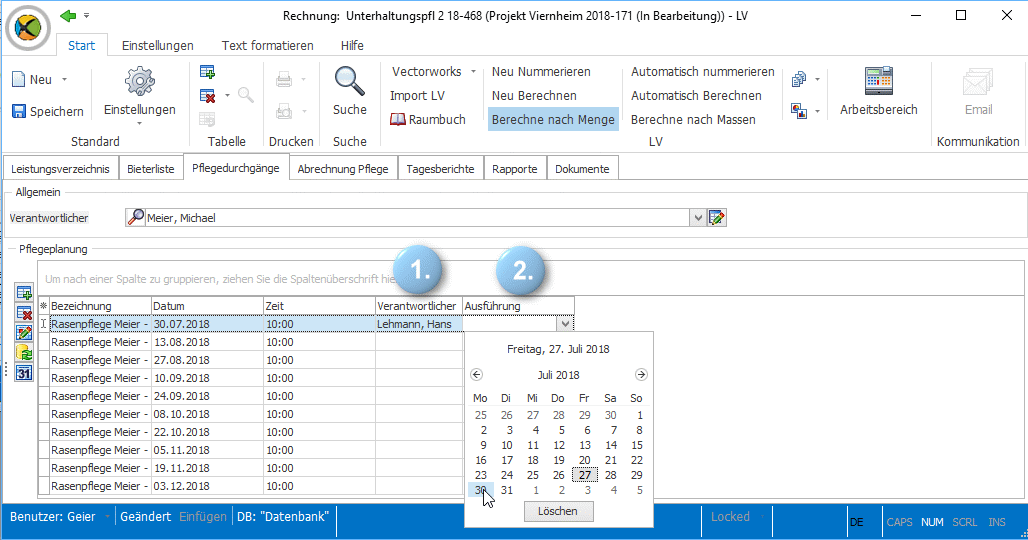Image resolution: width=1028 pixels, height=540 pixels.
Task: Click the calendar 31 icon
Action: coord(24,373)
